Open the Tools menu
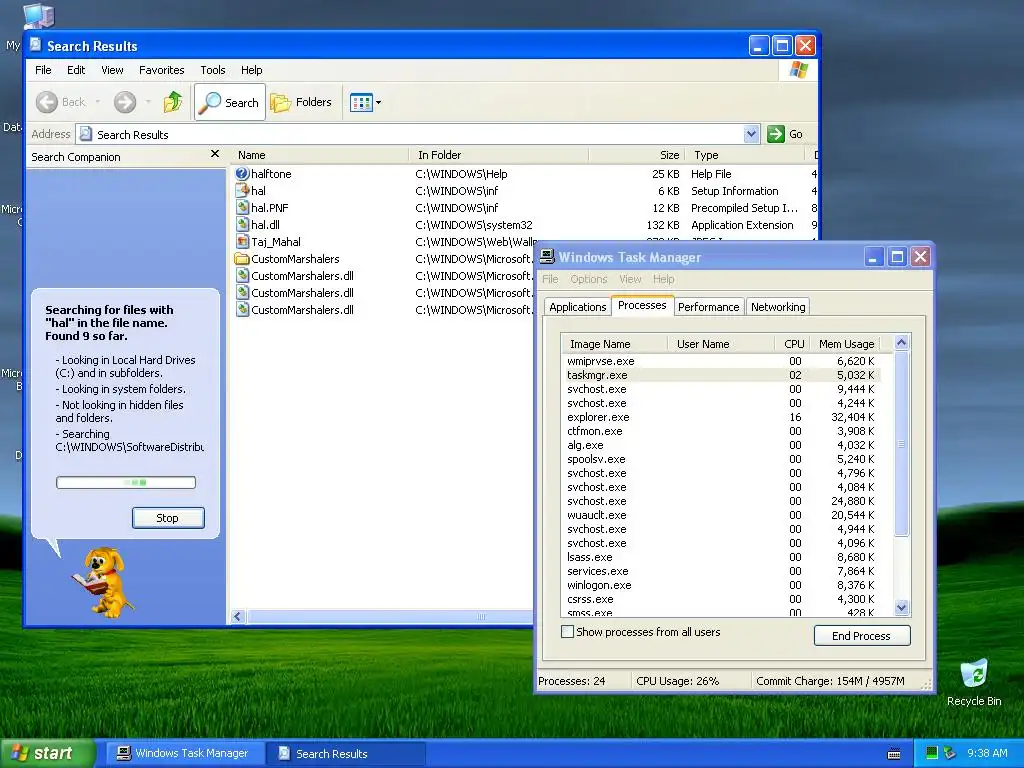1024x768 pixels. click(x=212, y=70)
